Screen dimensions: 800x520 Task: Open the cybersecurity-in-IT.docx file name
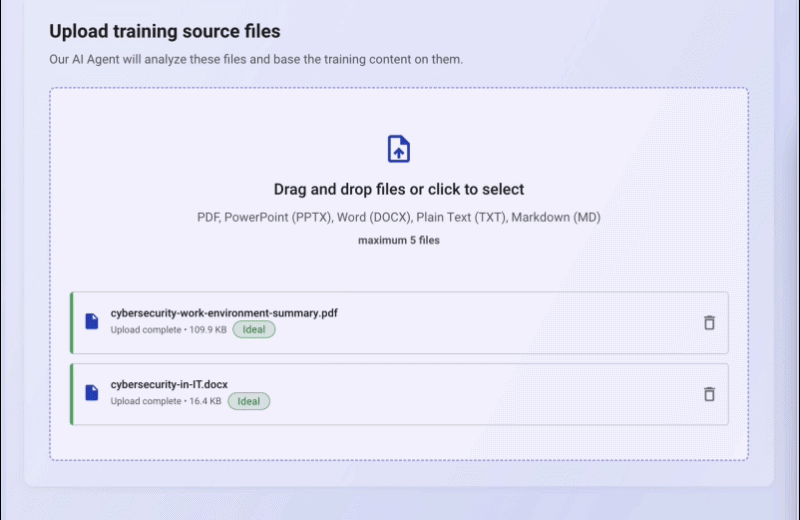[x=169, y=384]
